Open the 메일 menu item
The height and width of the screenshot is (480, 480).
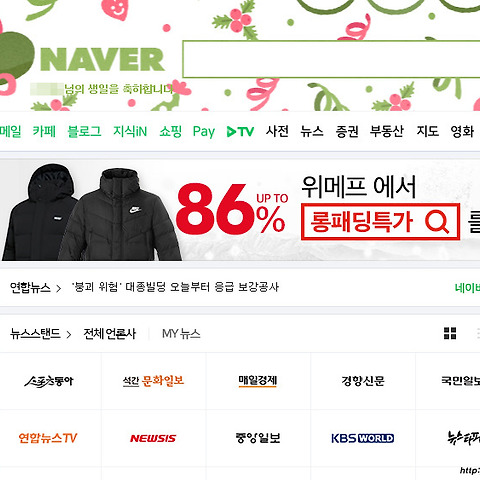10,131
